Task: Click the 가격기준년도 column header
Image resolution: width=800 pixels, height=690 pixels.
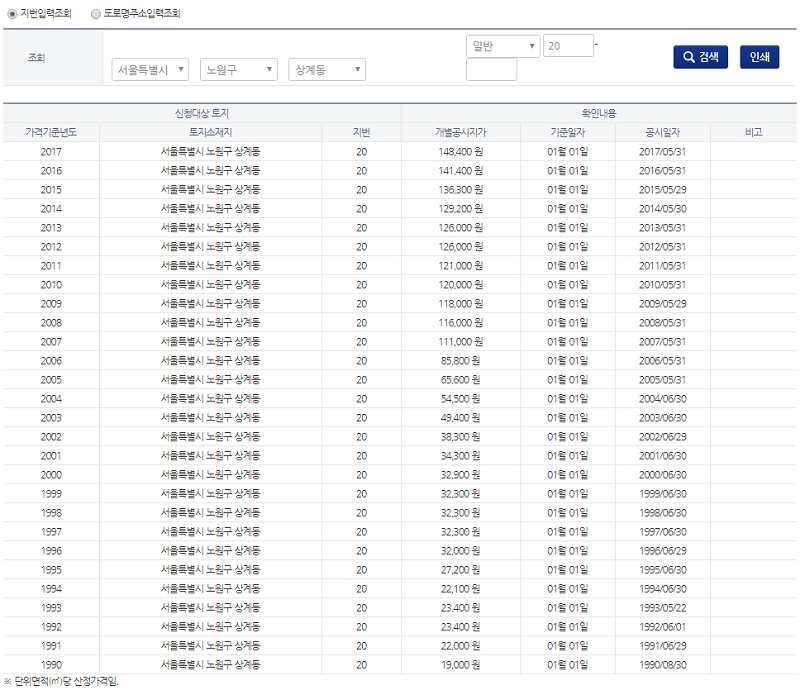Action: point(51,132)
